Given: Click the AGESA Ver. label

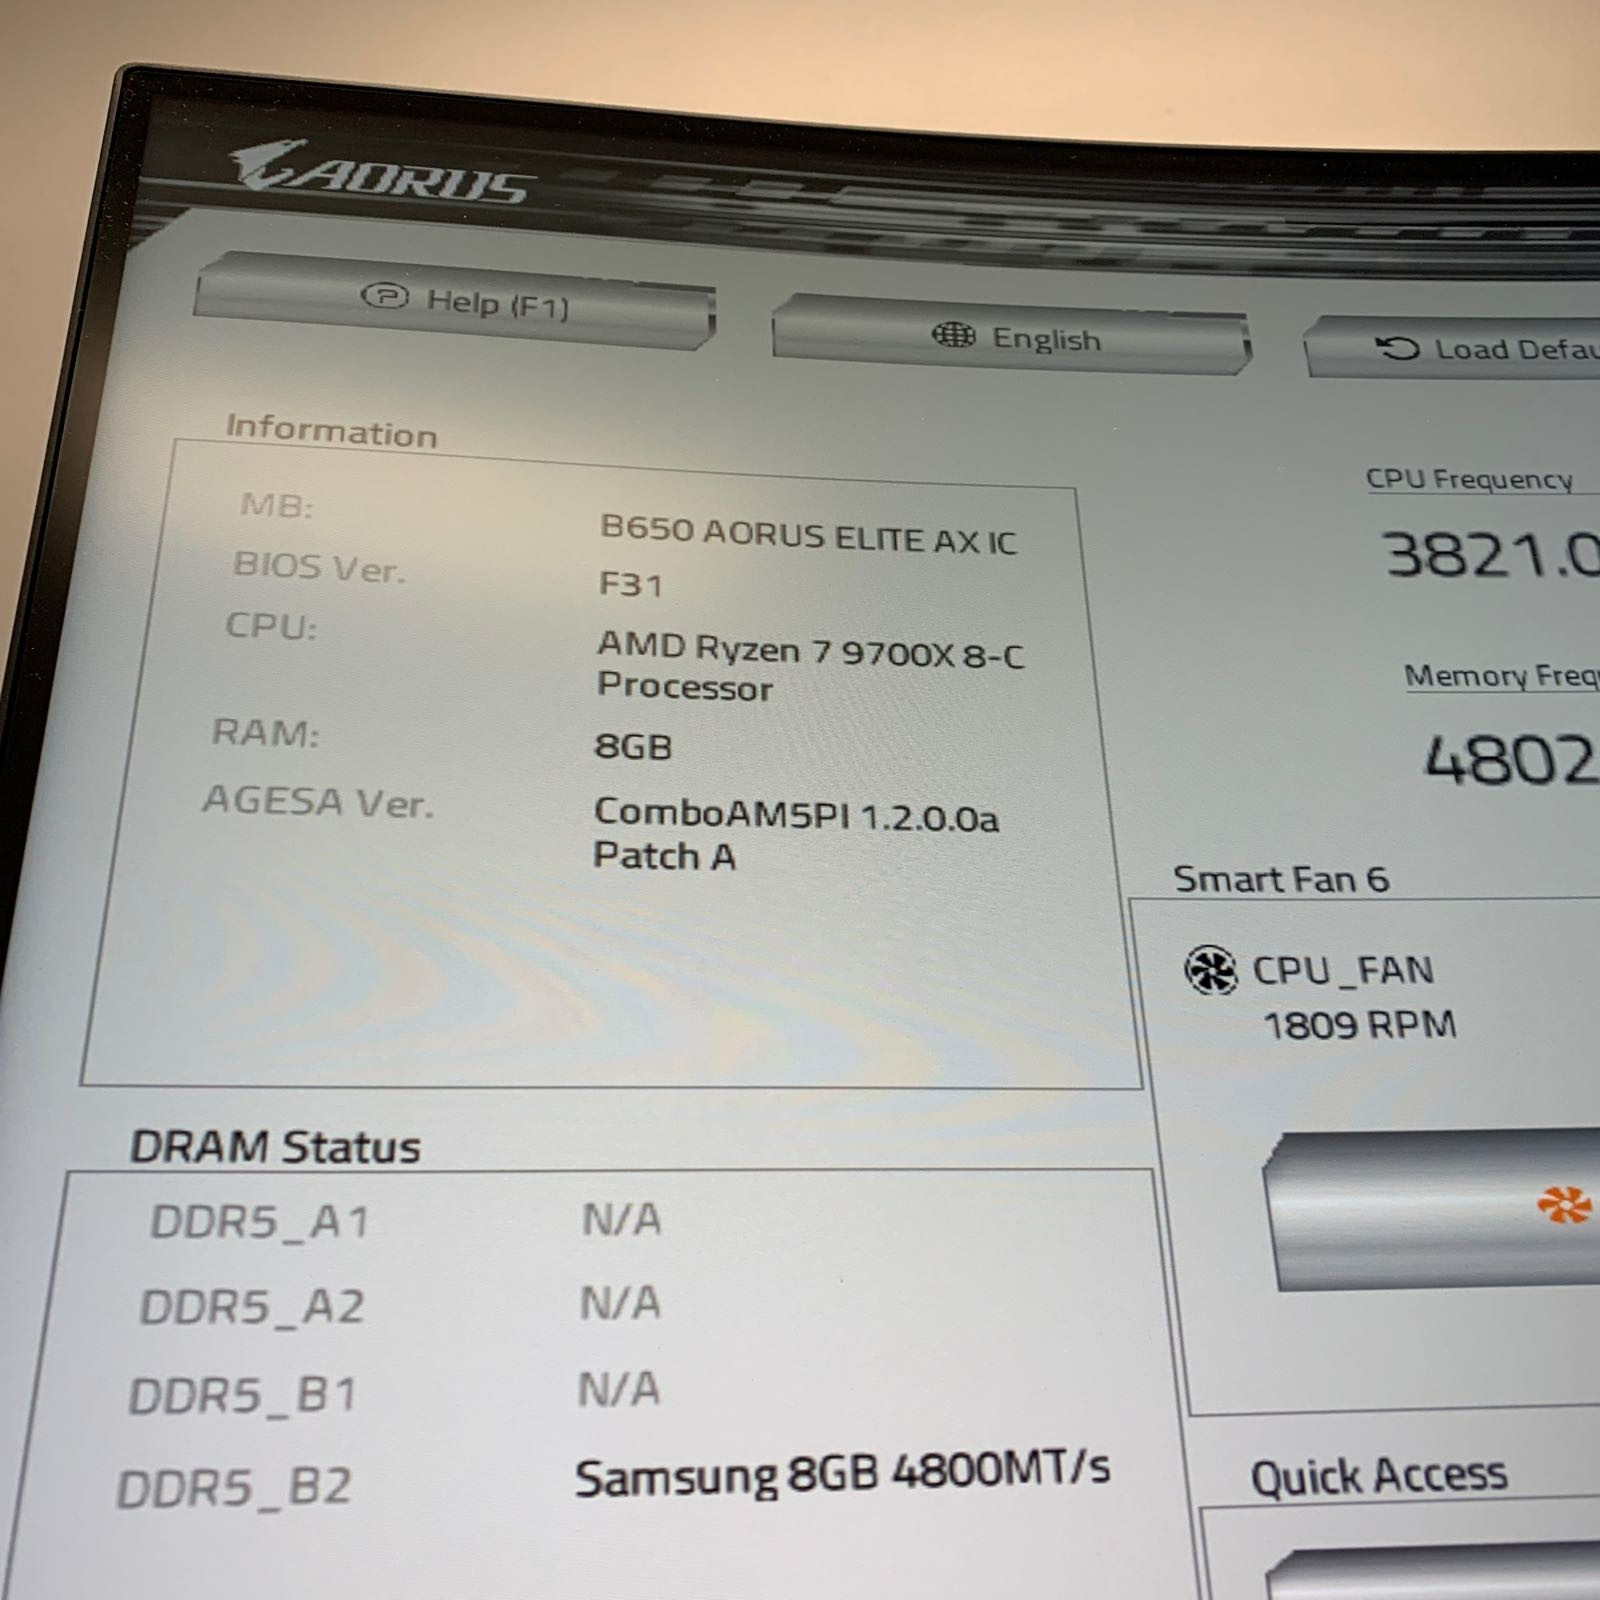Looking at the screenshot, I should (319, 801).
